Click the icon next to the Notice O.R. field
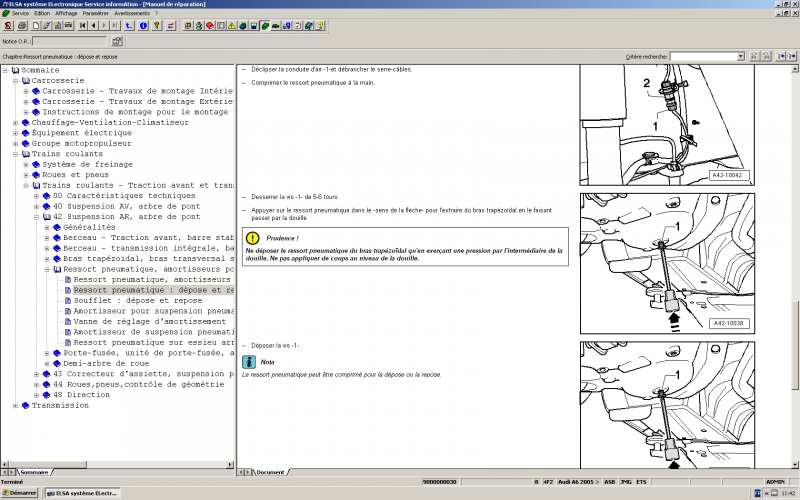This screenshot has height=500, width=800. [x=117, y=42]
